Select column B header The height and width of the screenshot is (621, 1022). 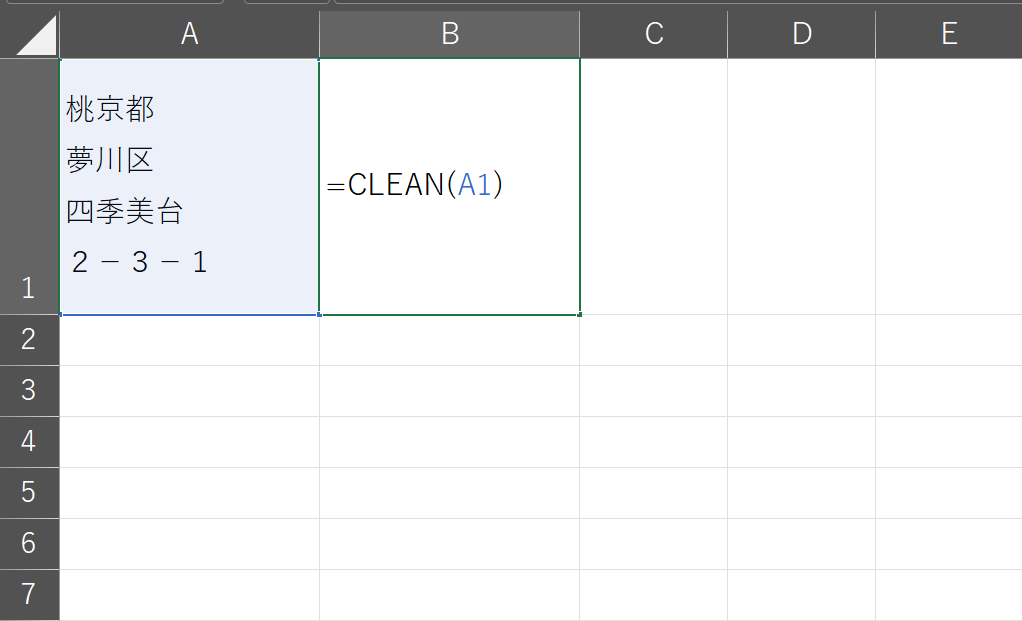pos(450,34)
